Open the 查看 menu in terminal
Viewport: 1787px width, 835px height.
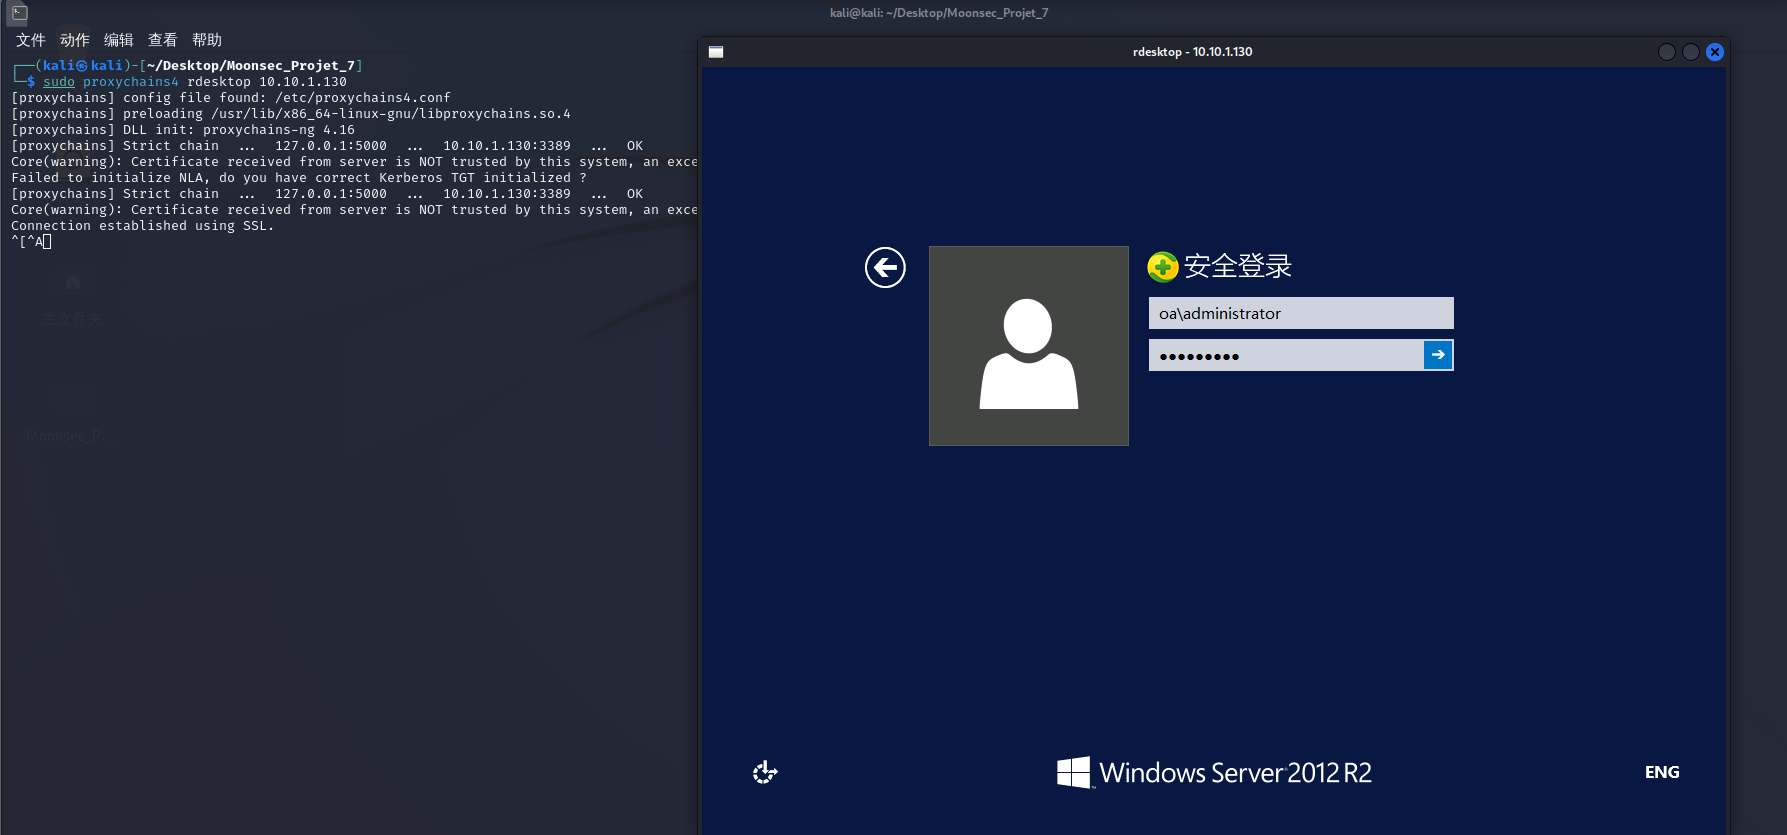pos(163,40)
